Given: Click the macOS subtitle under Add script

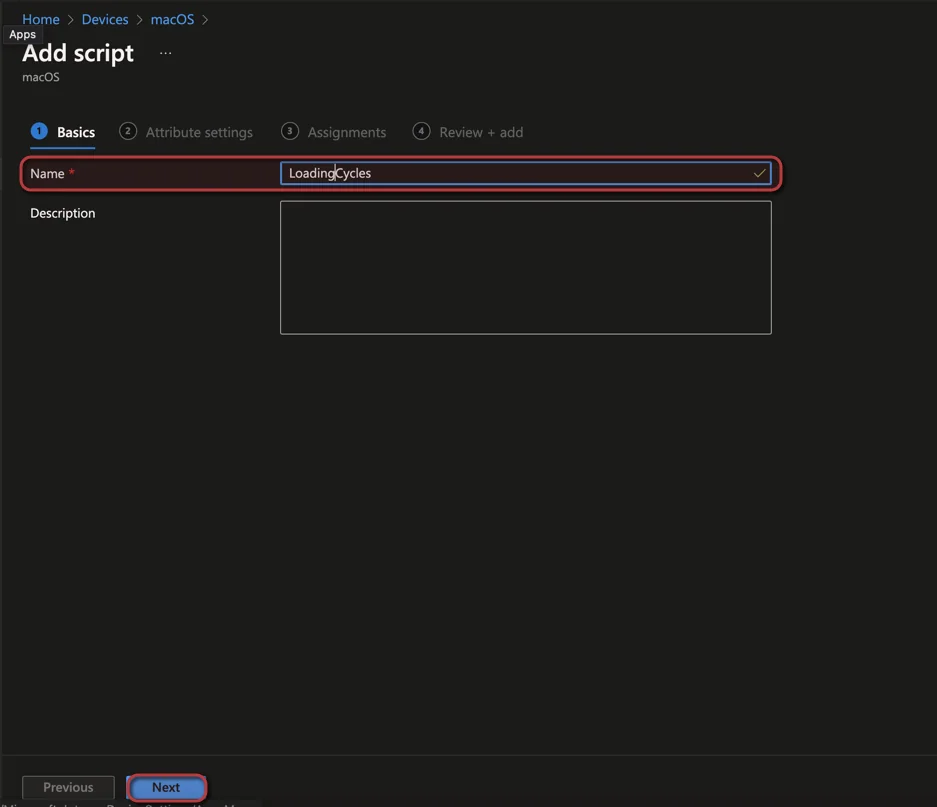Looking at the screenshot, I should pyautogui.click(x=41, y=77).
